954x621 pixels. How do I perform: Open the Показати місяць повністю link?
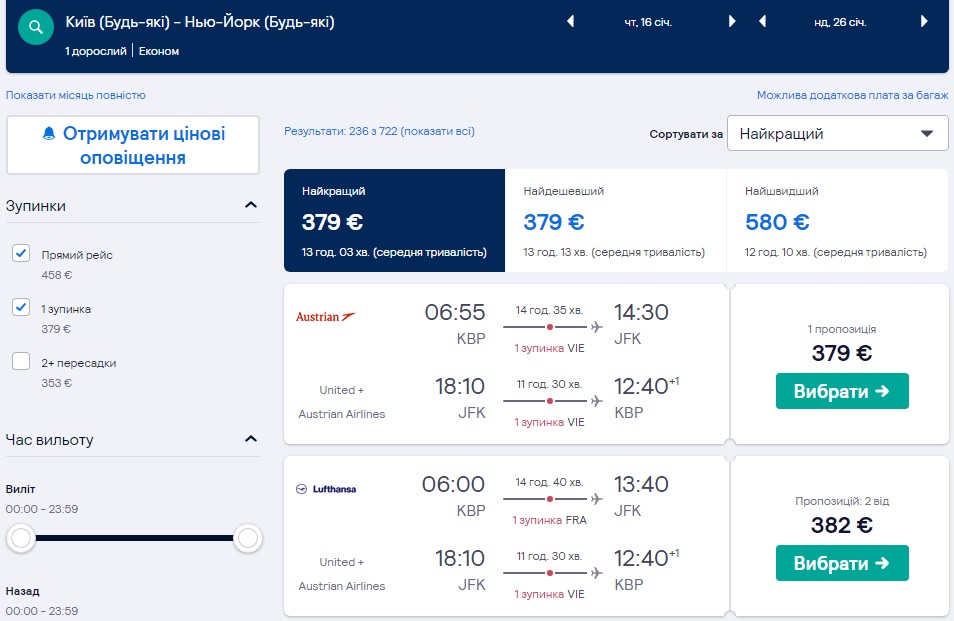(76, 95)
